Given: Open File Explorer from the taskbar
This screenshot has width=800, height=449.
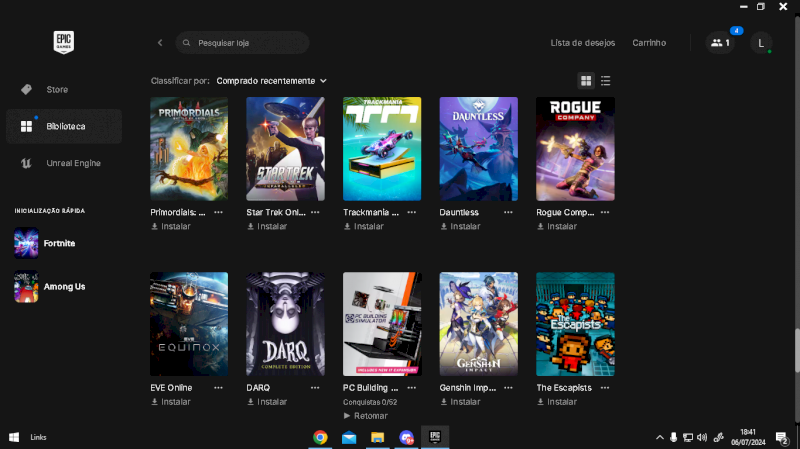Looking at the screenshot, I should (x=378, y=437).
